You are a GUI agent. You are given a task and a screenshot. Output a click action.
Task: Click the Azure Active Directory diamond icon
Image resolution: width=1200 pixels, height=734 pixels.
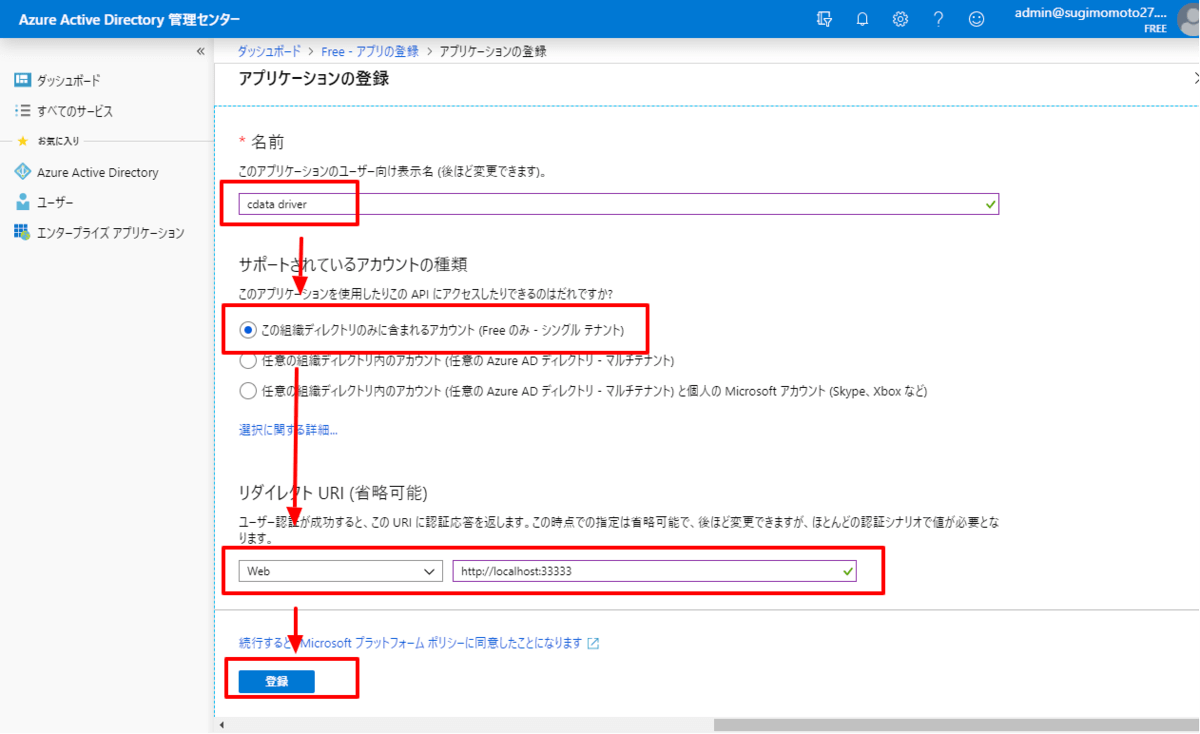22,172
